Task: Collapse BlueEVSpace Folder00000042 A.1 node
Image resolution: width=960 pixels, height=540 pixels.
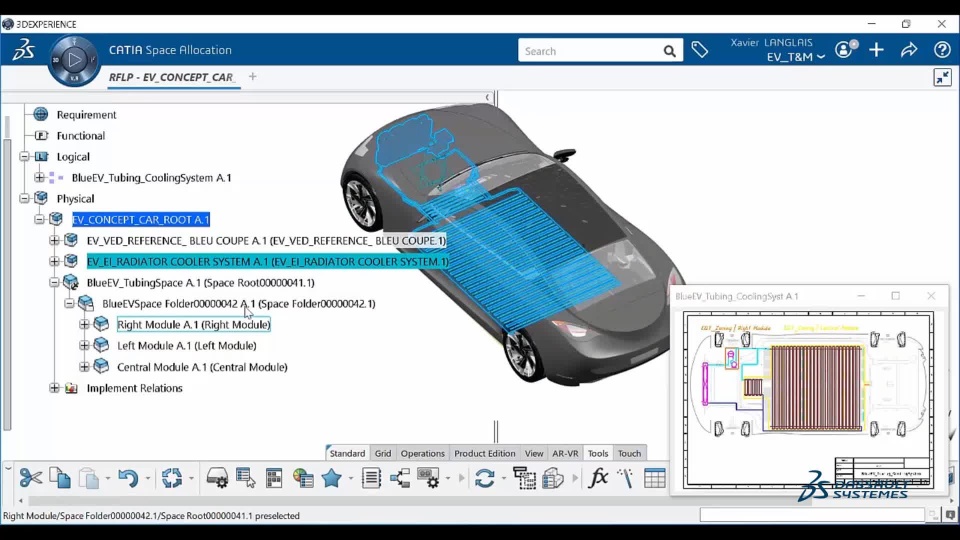Action: [69, 304]
